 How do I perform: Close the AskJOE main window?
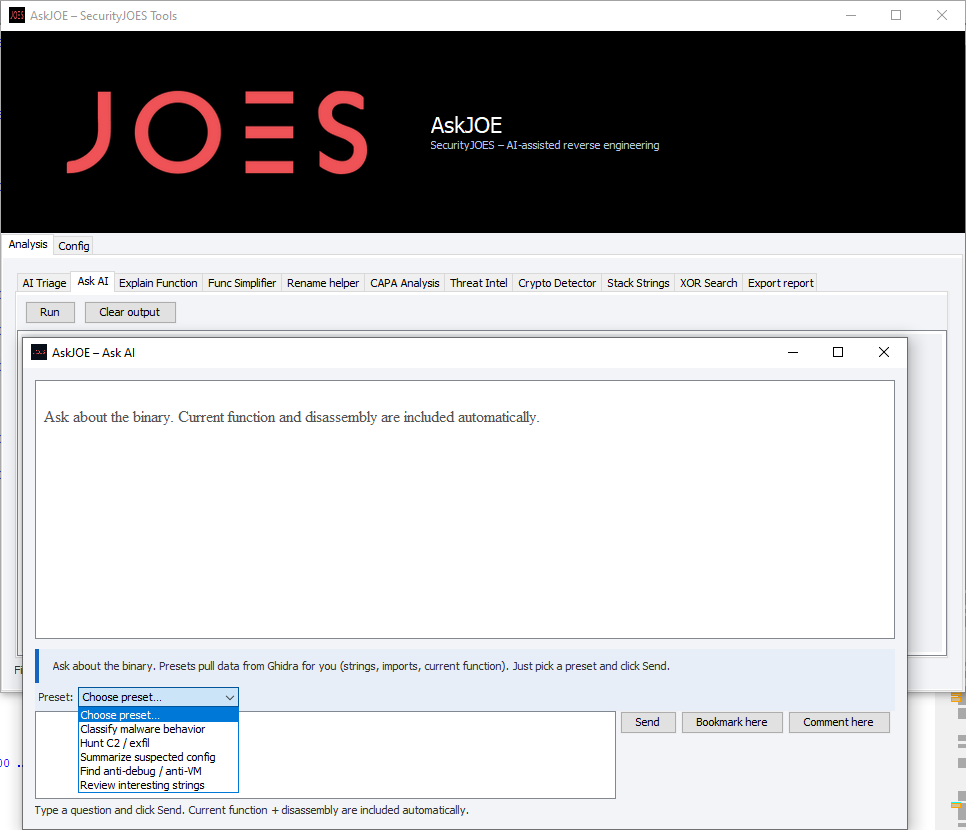[941, 15]
